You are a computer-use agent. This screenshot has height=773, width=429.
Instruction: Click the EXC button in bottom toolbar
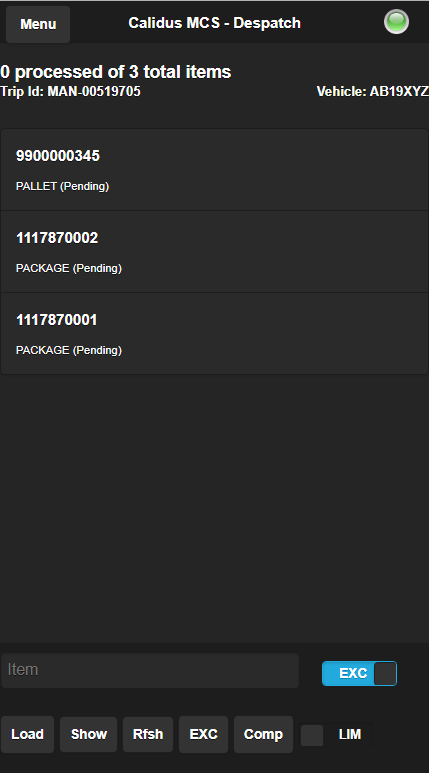tap(204, 735)
